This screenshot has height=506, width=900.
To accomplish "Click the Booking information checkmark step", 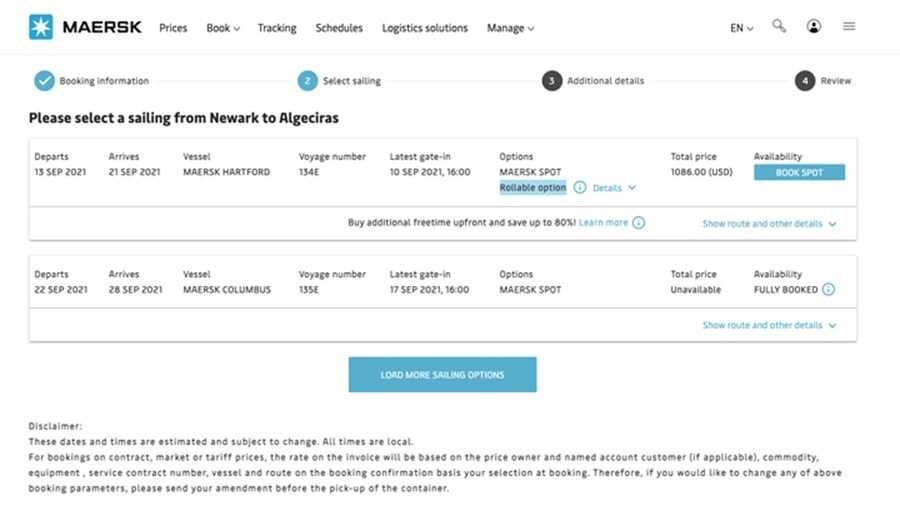I will 44,81.
